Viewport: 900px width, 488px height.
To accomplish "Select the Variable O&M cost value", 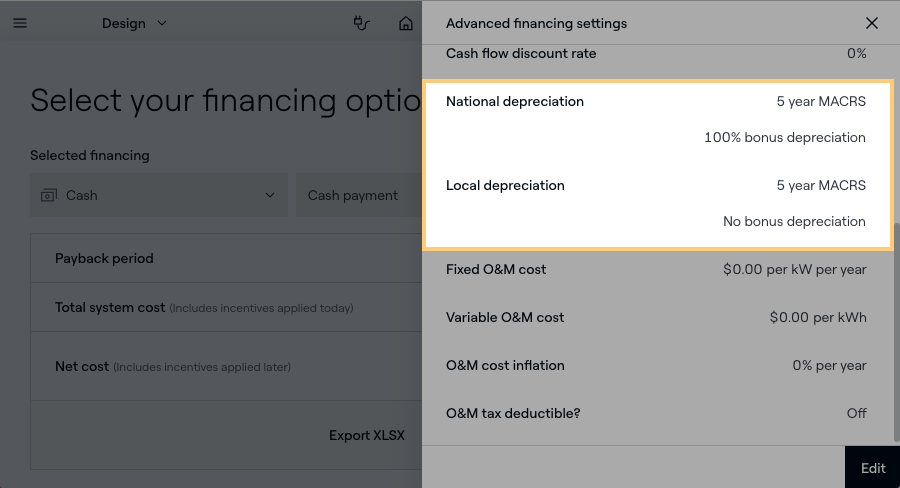I will 817,317.
